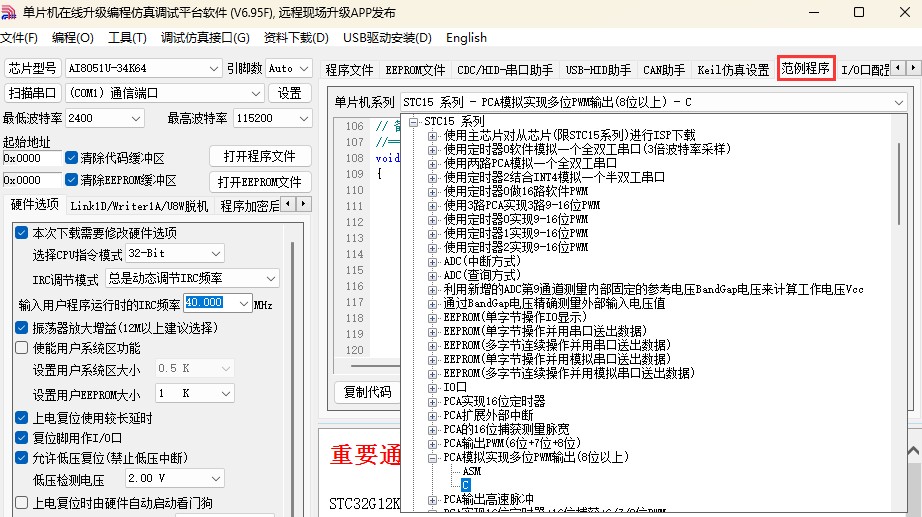The height and width of the screenshot is (517, 922).
Task: Click the IRC频率 40.000 input field
Action: (216, 303)
